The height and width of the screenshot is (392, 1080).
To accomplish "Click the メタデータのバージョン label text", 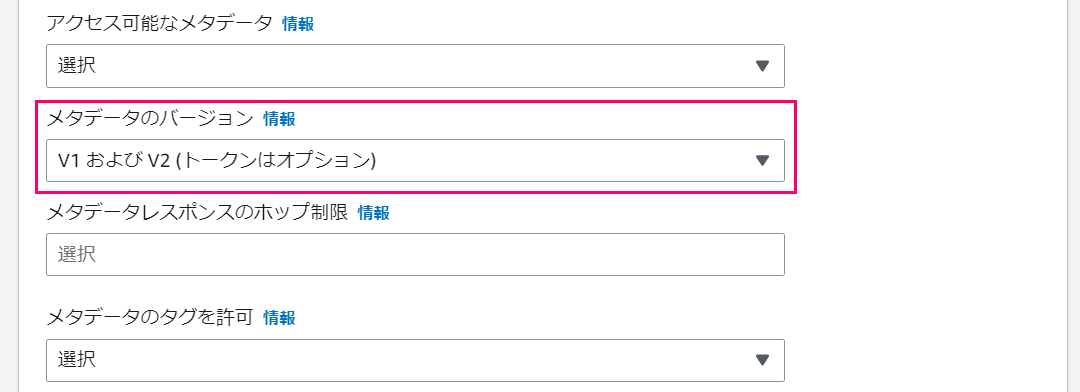I will (150, 119).
